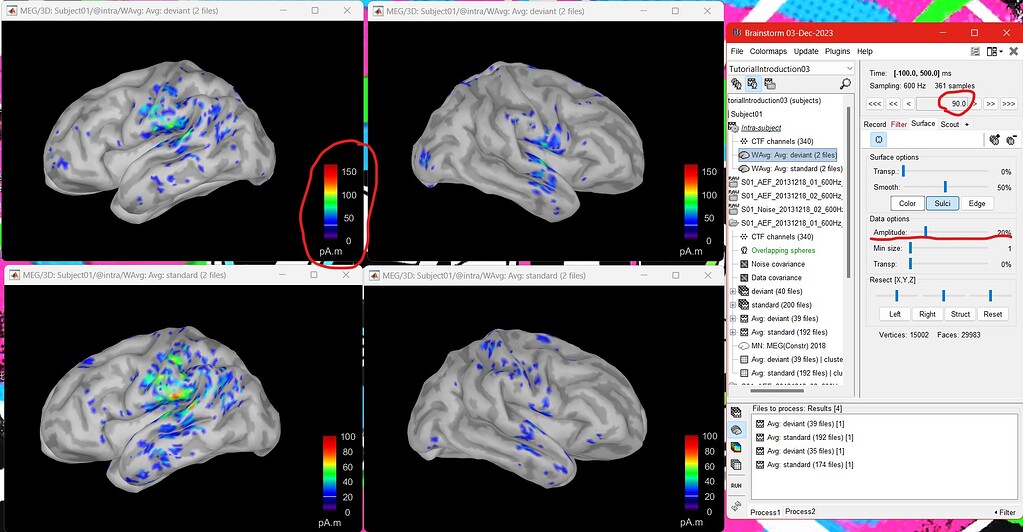
Task: Expand the standard (200 files) tree node
Action: (x=734, y=305)
